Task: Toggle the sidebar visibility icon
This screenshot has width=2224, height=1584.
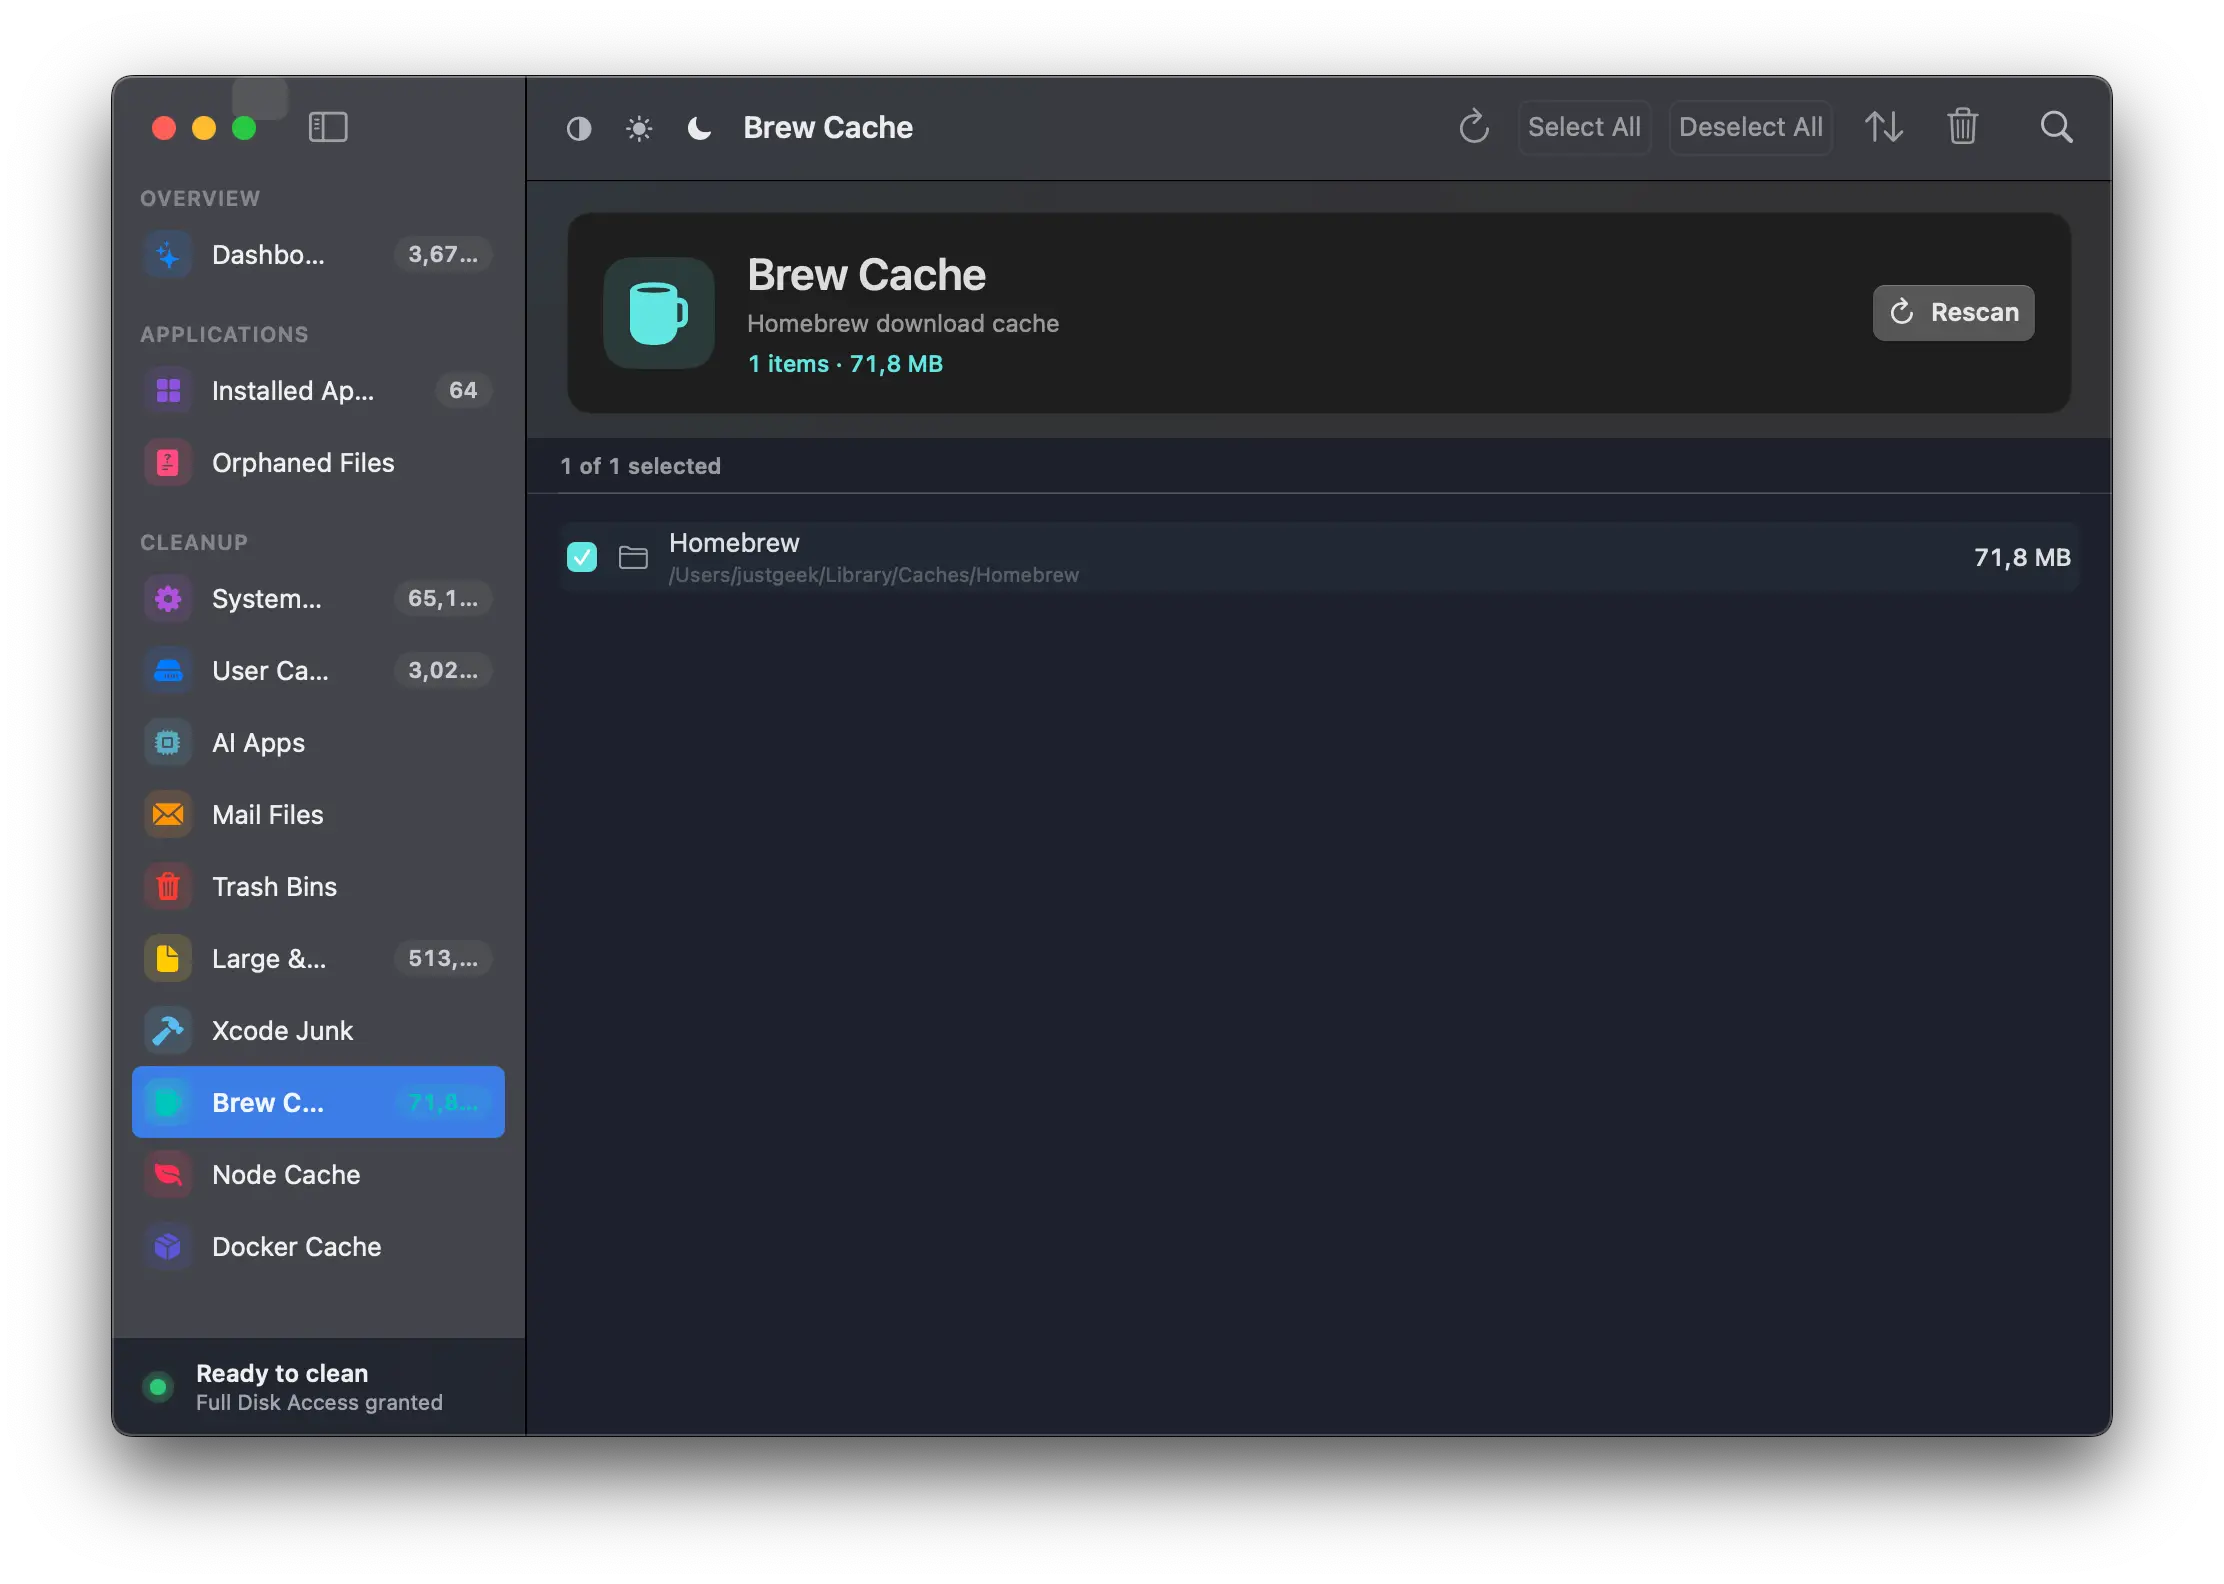Action: point(328,127)
